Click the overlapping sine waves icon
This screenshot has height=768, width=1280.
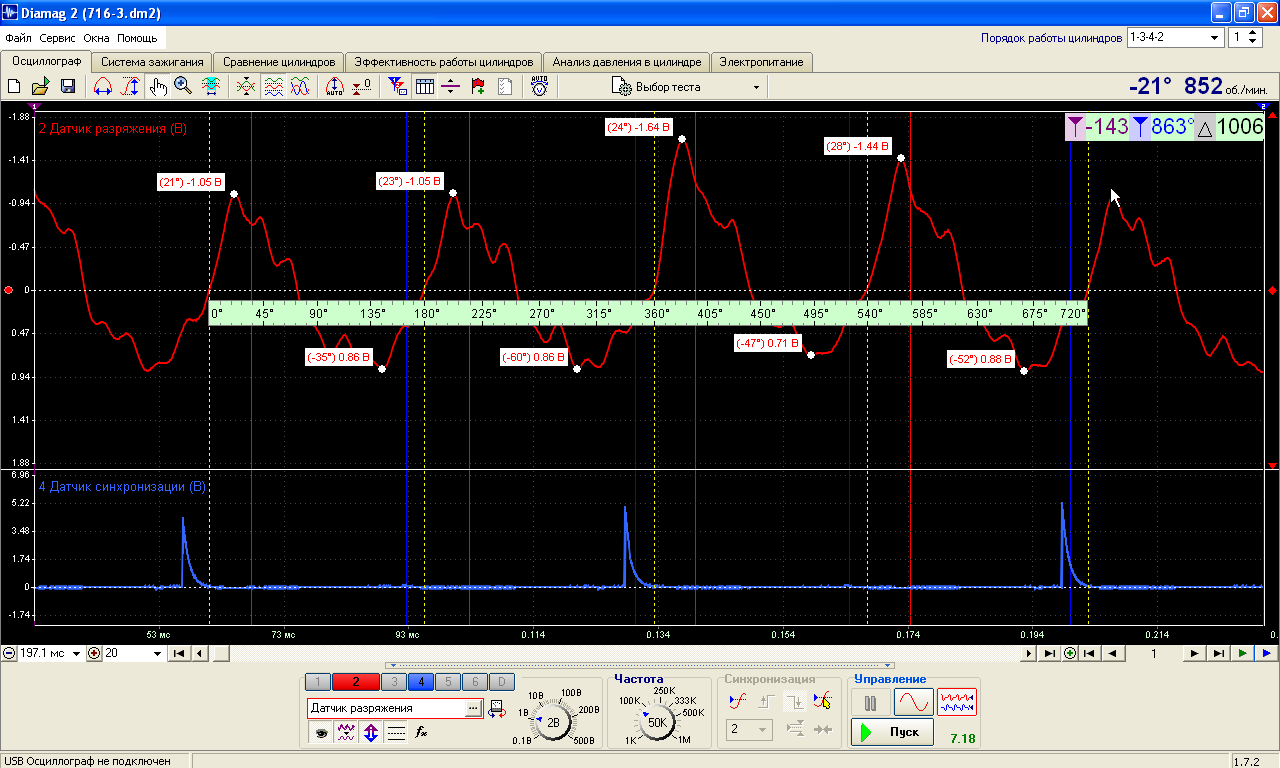(x=300, y=87)
